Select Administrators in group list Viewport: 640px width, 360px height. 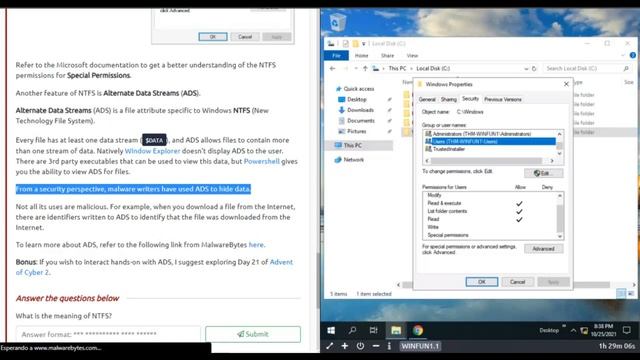[x=481, y=134]
